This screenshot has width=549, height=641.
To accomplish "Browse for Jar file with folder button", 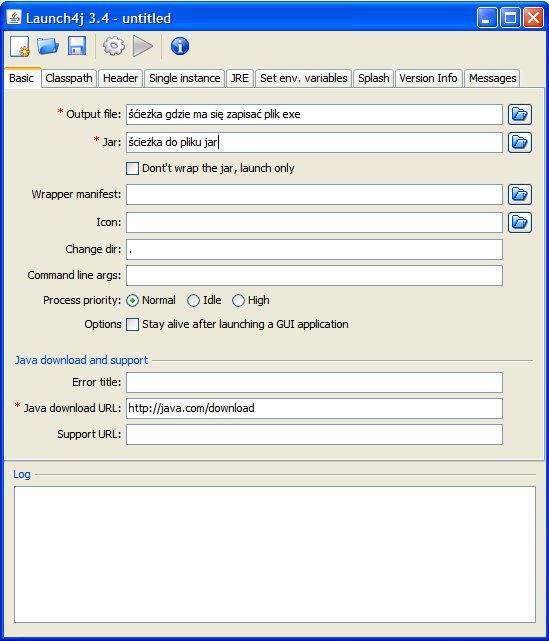I will coord(520,142).
